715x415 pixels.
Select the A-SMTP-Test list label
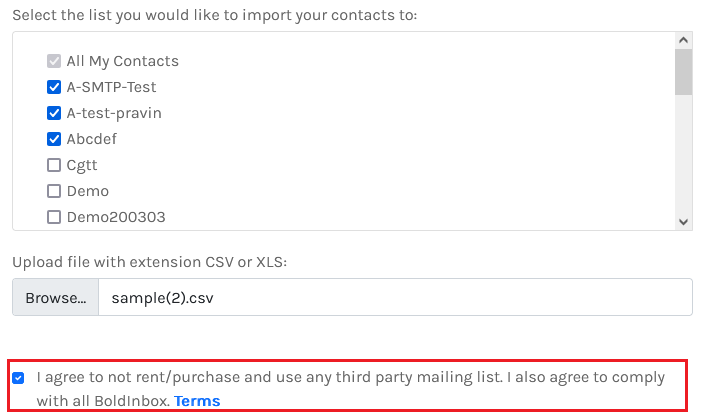pos(111,87)
